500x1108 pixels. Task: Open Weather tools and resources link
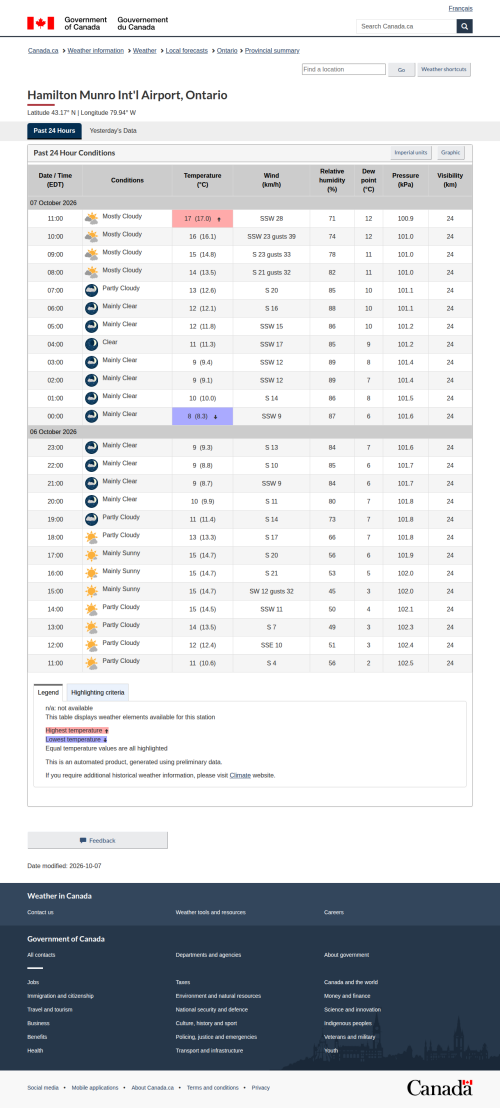pyautogui.click(x=210, y=912)
